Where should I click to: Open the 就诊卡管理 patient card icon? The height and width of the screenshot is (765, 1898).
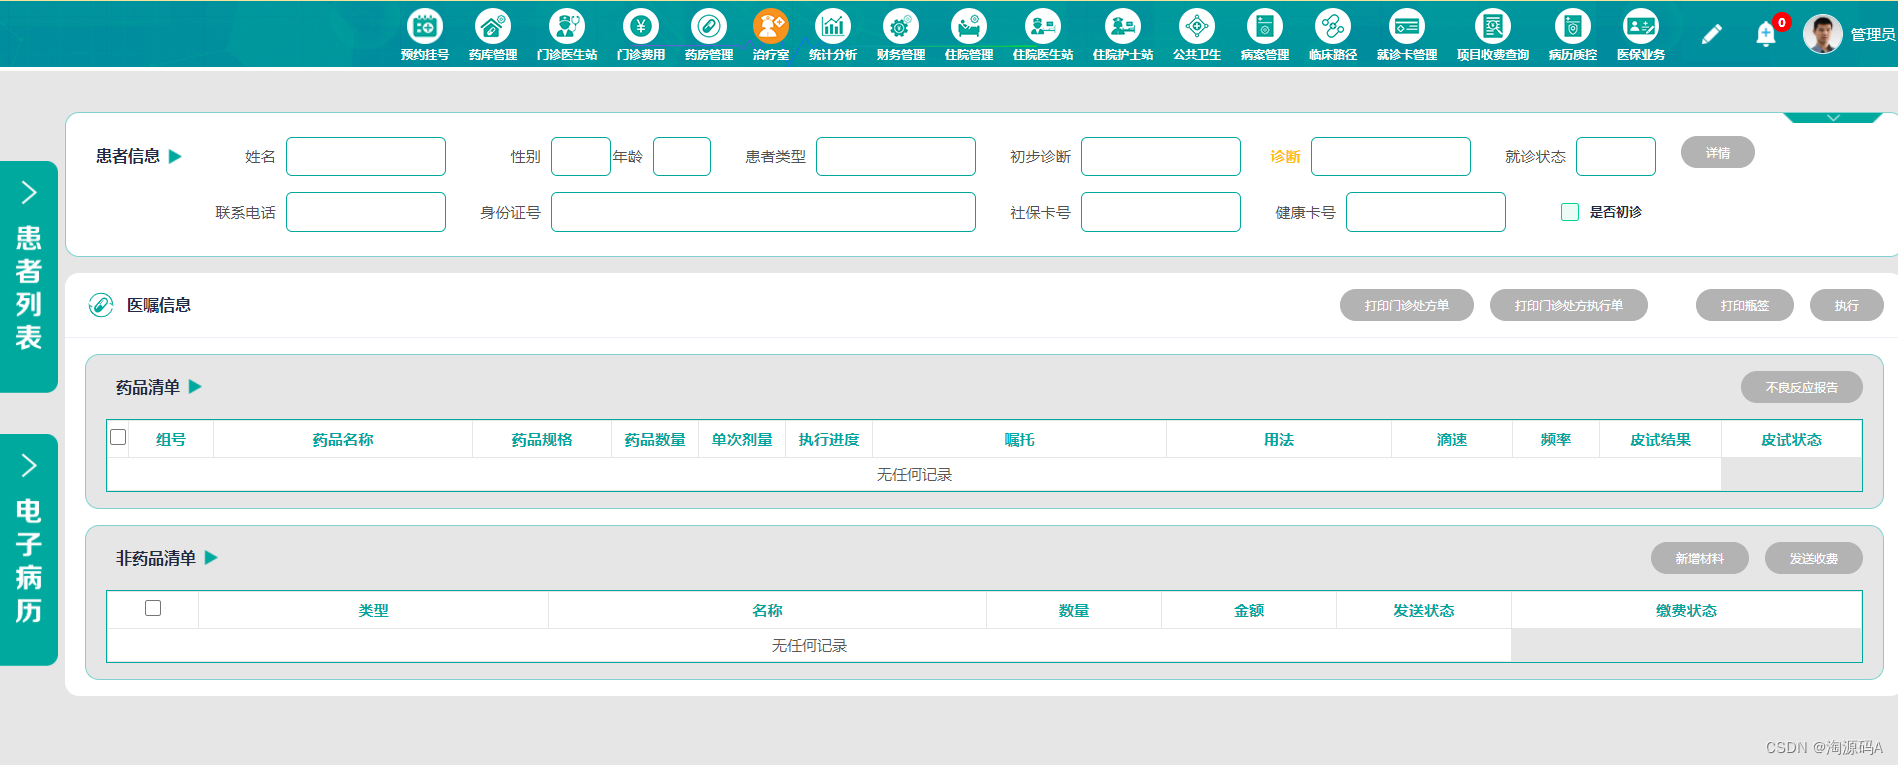[x=1407, y=27]
